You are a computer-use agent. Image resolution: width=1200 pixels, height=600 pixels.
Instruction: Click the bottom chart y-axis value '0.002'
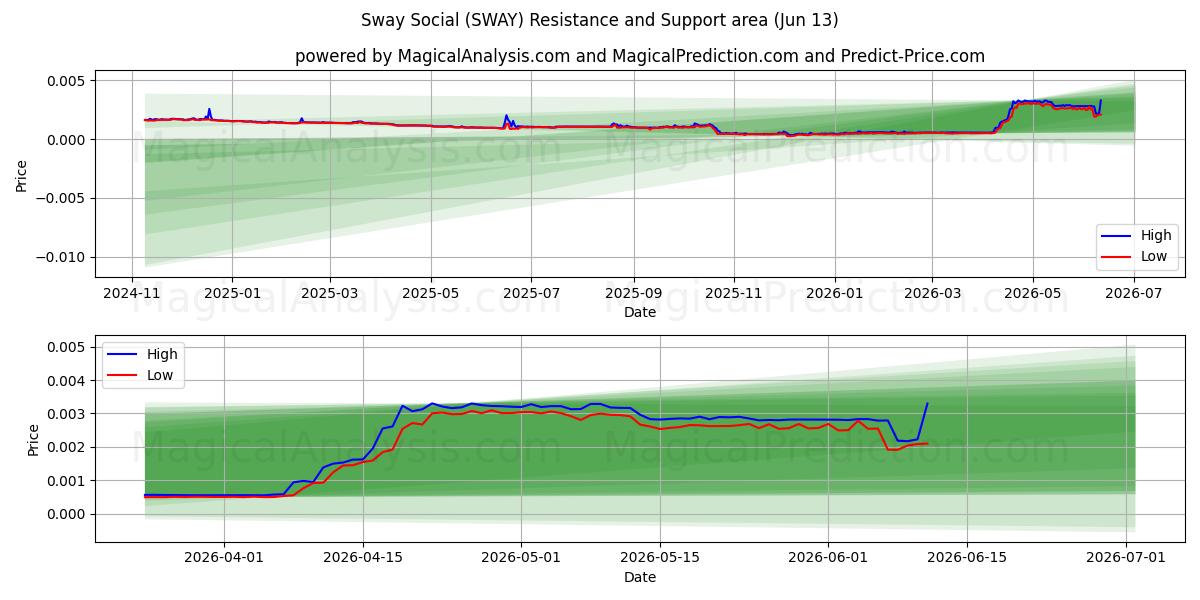click(x=68, y=448)
